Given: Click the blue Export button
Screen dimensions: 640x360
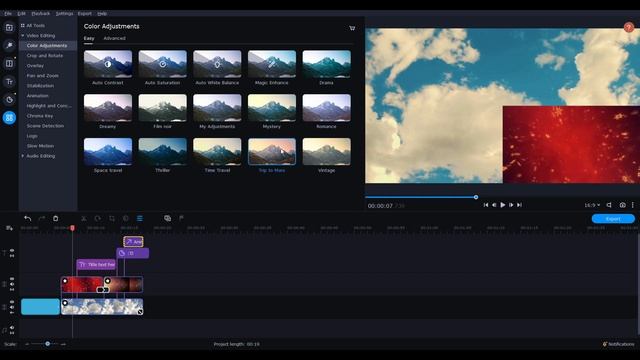Looking at the screenshot, I should pos(613,219).
